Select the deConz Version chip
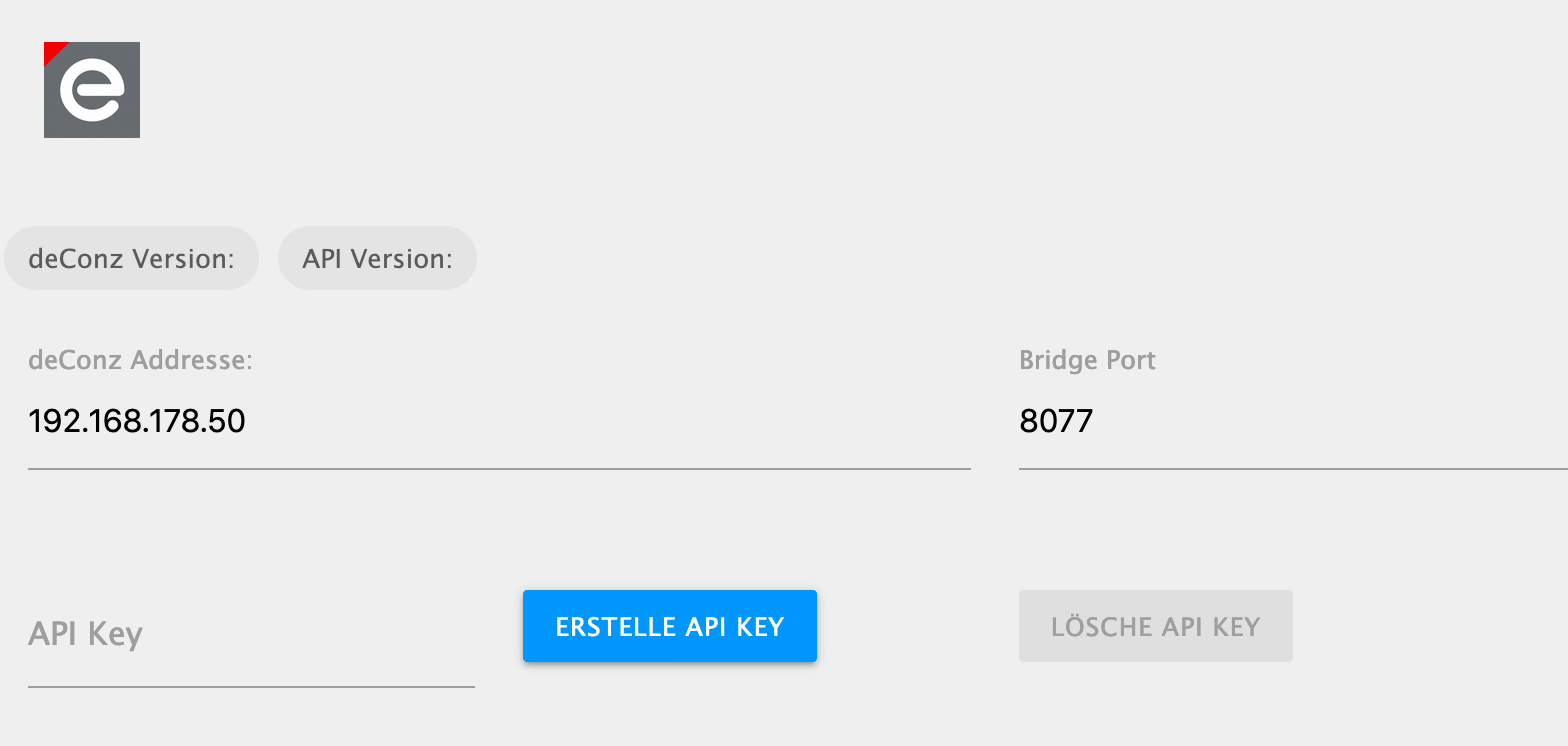Image resolution: width=1568 pixels, height=746 pixels. tap(132, 258)
